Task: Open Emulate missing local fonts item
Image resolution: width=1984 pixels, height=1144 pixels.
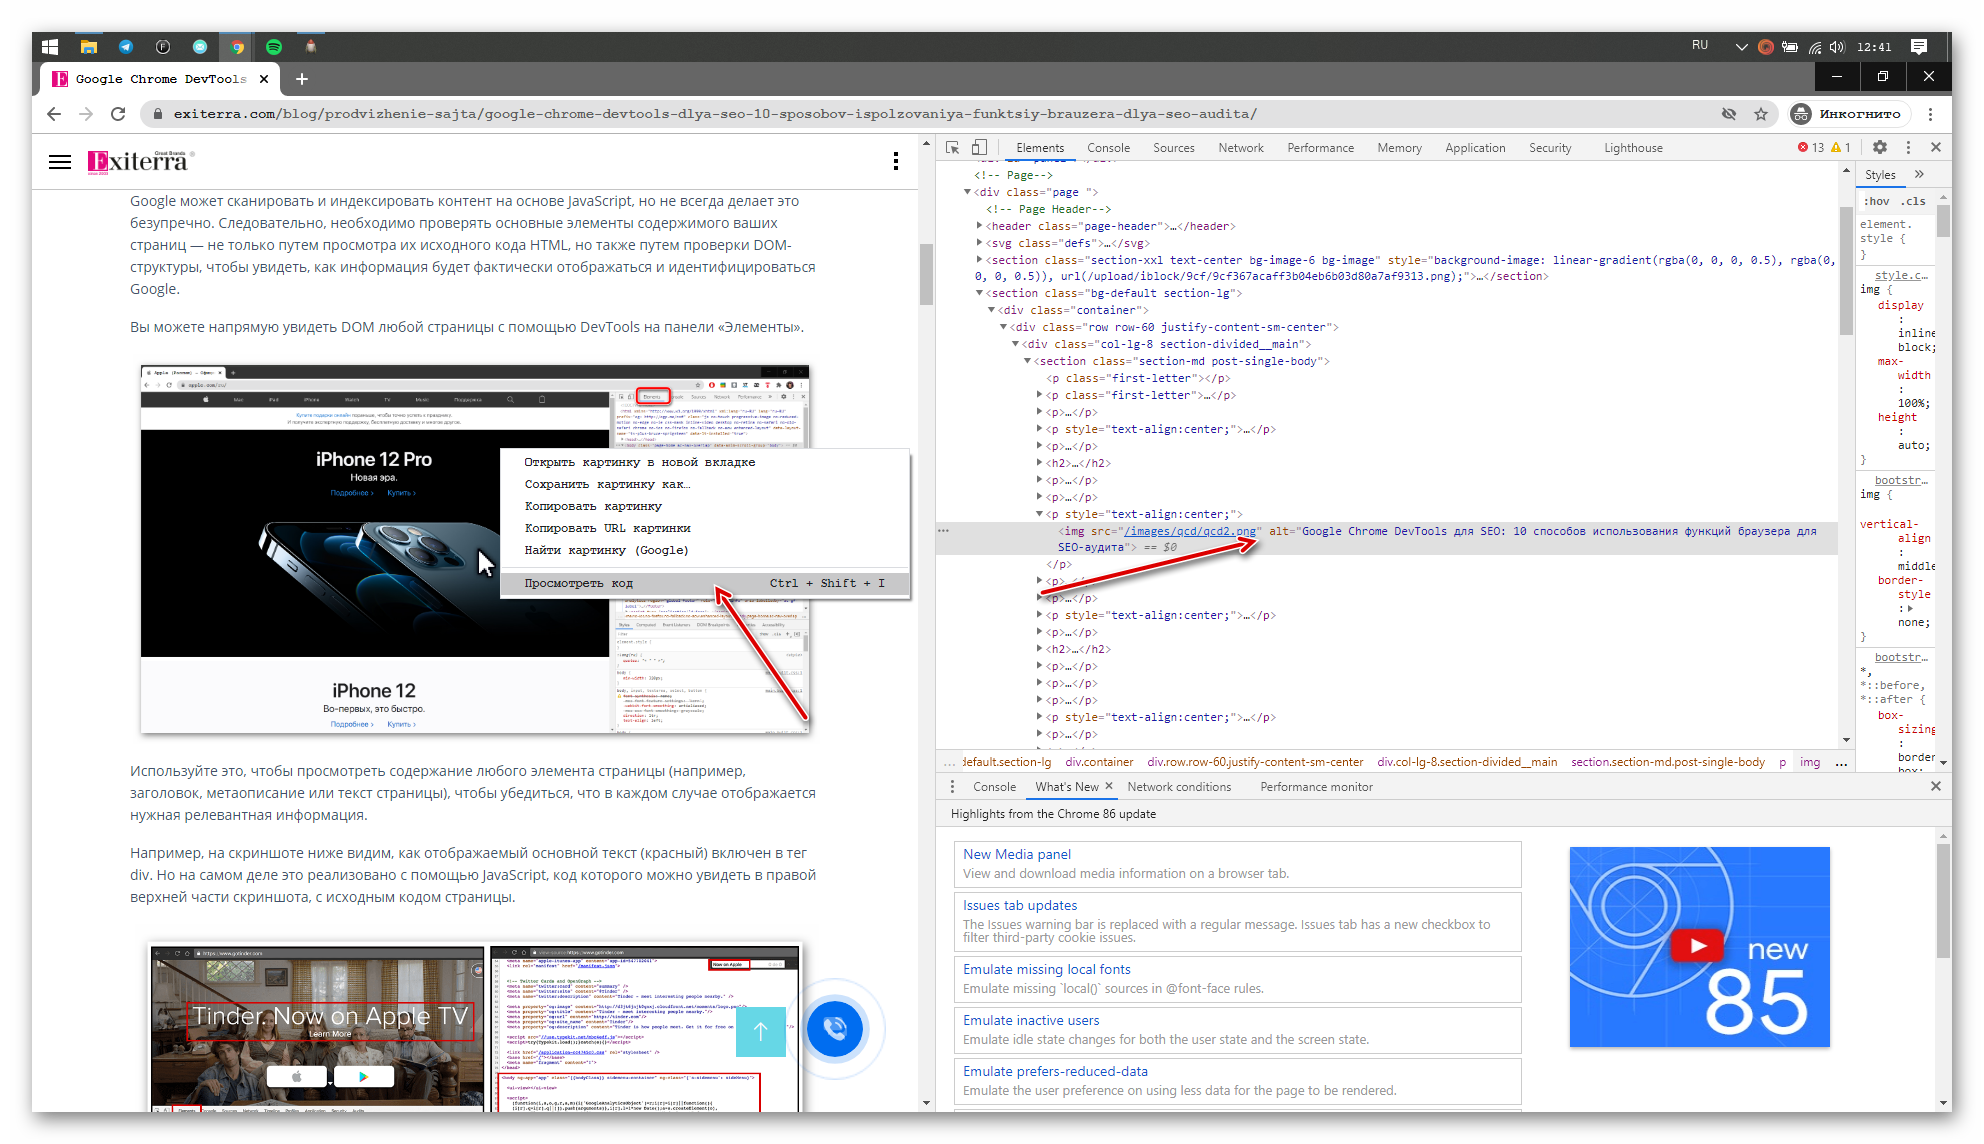Action: [x=1237, y=979]
